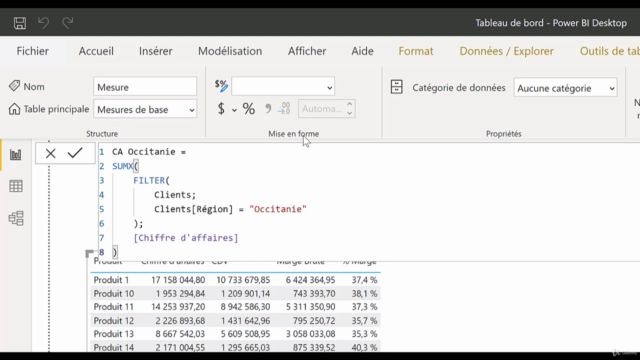The width and height of the screenshot is (640, 360).
Task: Click the 35,7 % margin cell
Action: pyautogui.click(x=364, y=321)
